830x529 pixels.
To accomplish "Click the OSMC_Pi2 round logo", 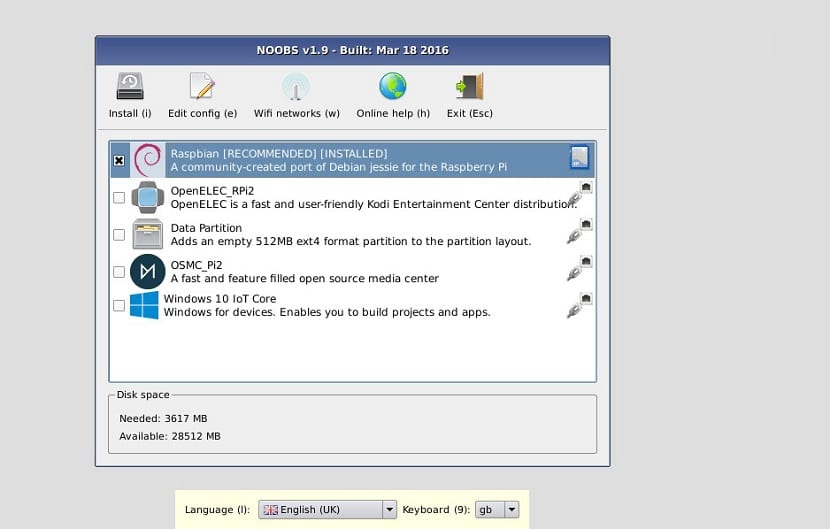I will point(148,271).
